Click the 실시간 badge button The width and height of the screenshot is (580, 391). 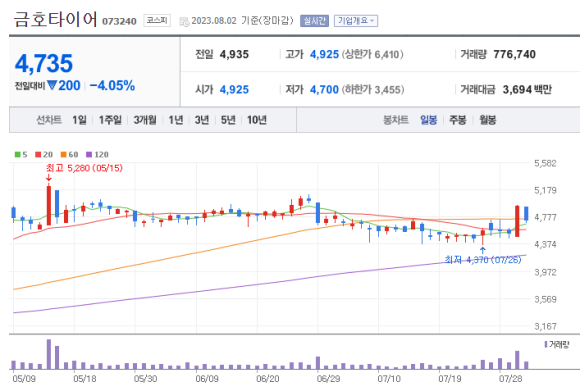[314, 21]
